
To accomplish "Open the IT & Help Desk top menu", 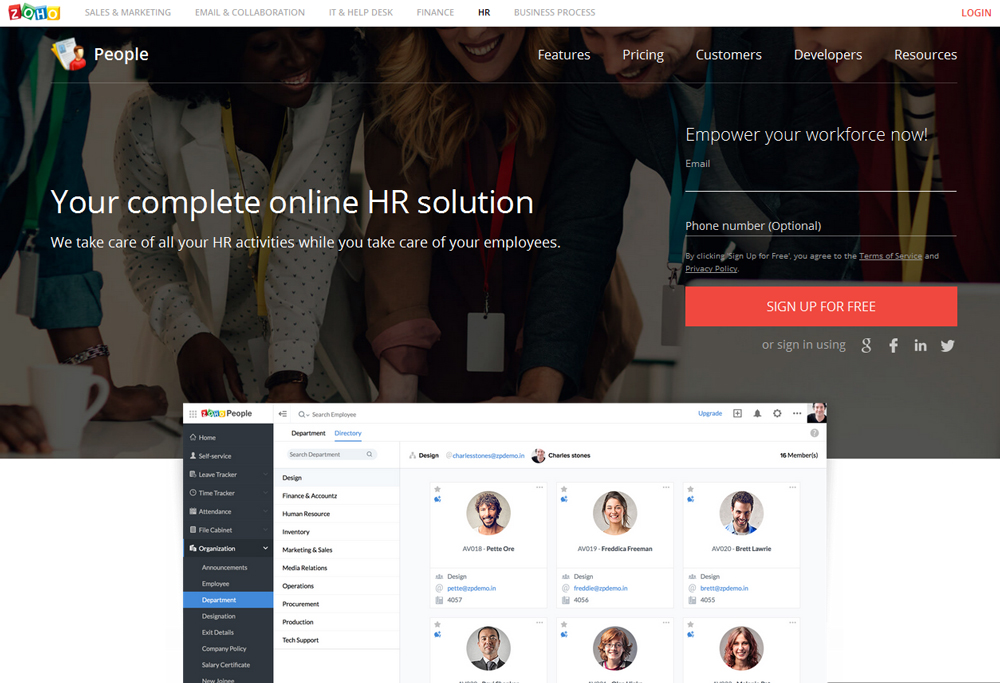I will [x=361, y=12].
